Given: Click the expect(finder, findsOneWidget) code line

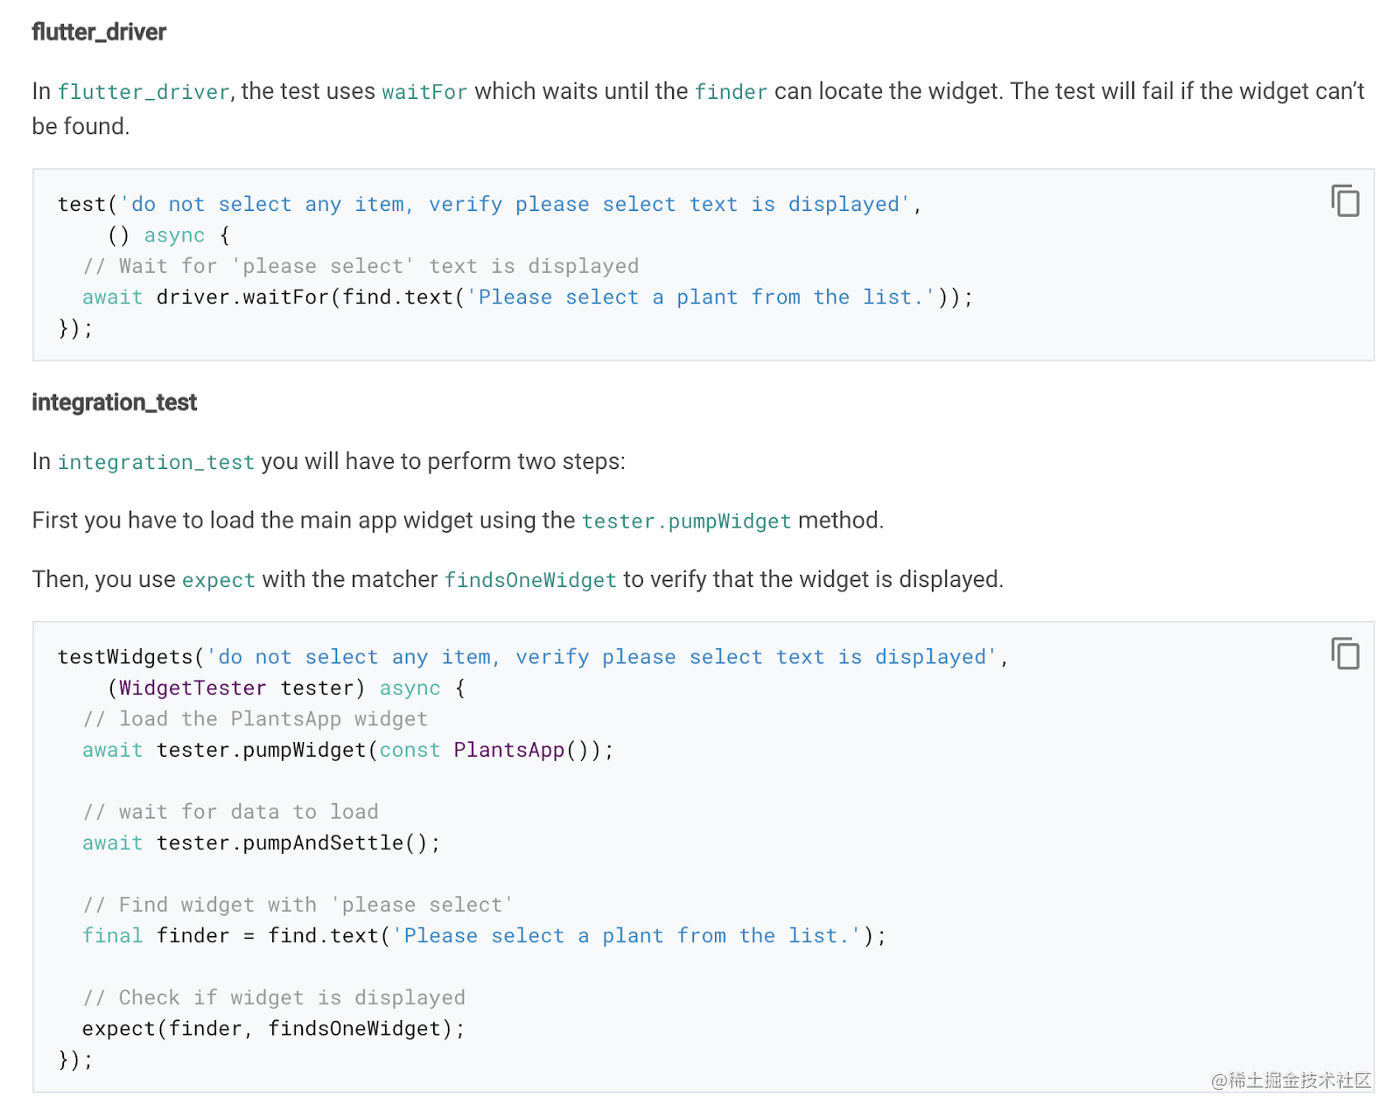Looking at the screenshot, I should 273,1029.
